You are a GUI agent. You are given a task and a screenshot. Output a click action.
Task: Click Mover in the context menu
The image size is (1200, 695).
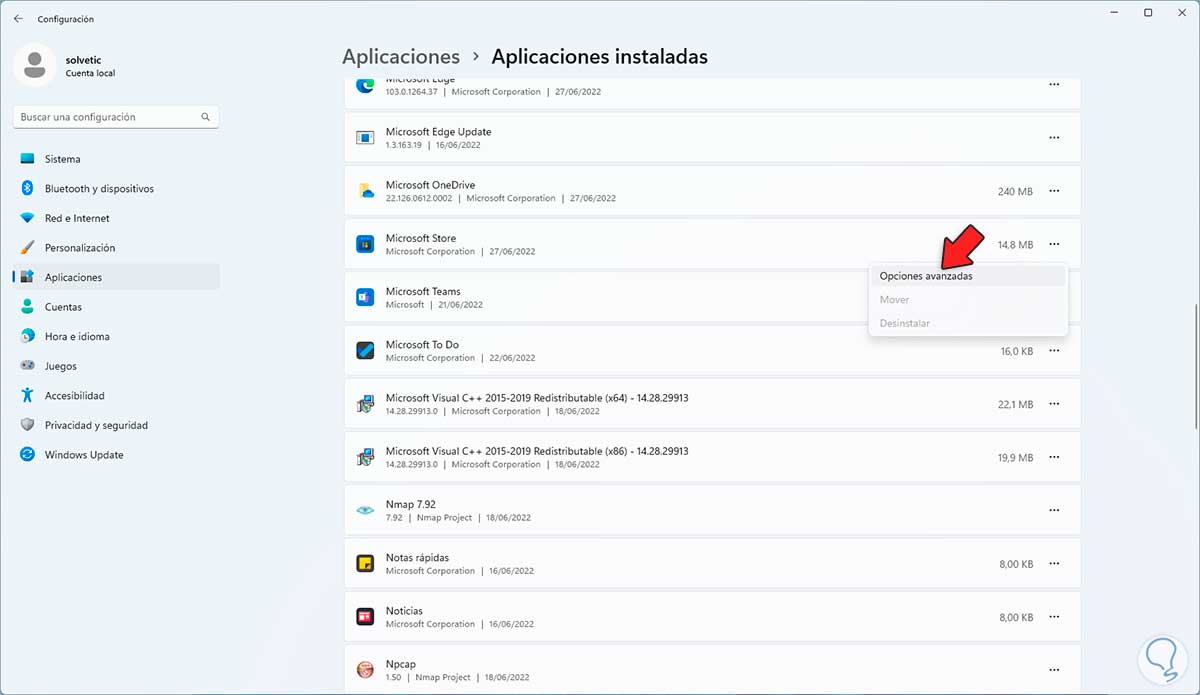(x=968, y=300)
